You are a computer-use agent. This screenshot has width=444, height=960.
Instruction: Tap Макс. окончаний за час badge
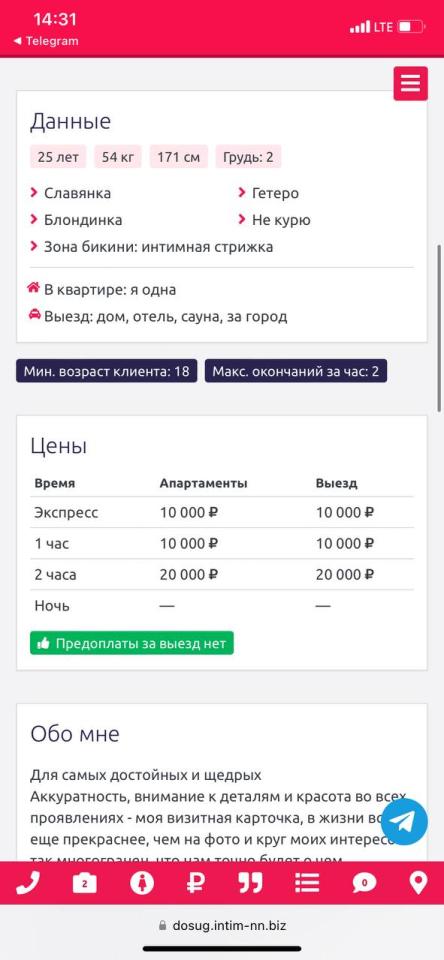(296, 371)
